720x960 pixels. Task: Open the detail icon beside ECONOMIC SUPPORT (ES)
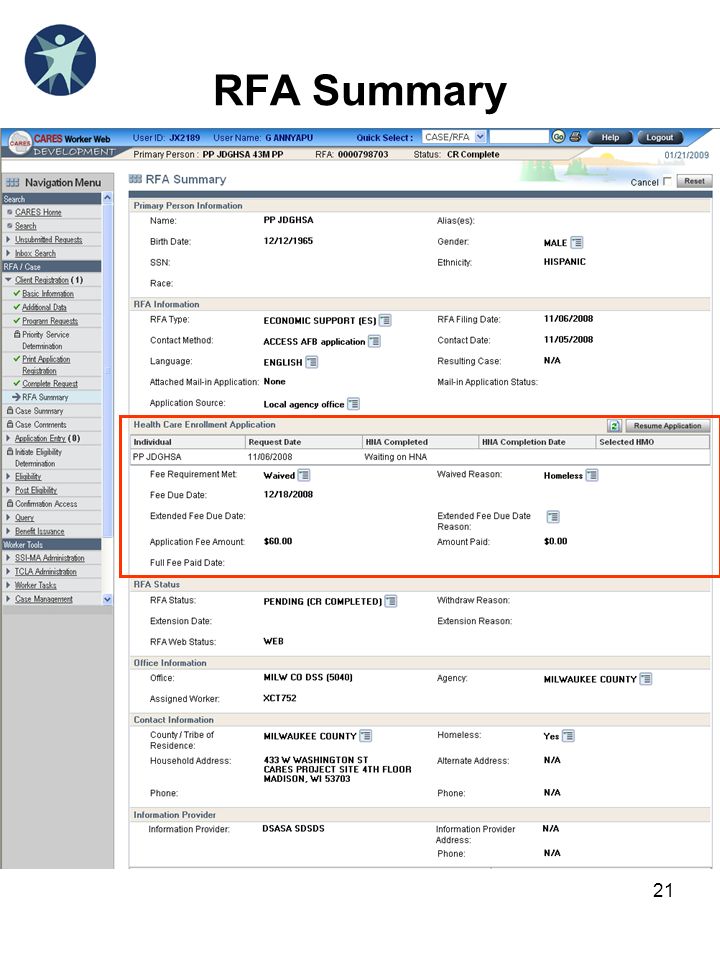[x=384, y=320]
